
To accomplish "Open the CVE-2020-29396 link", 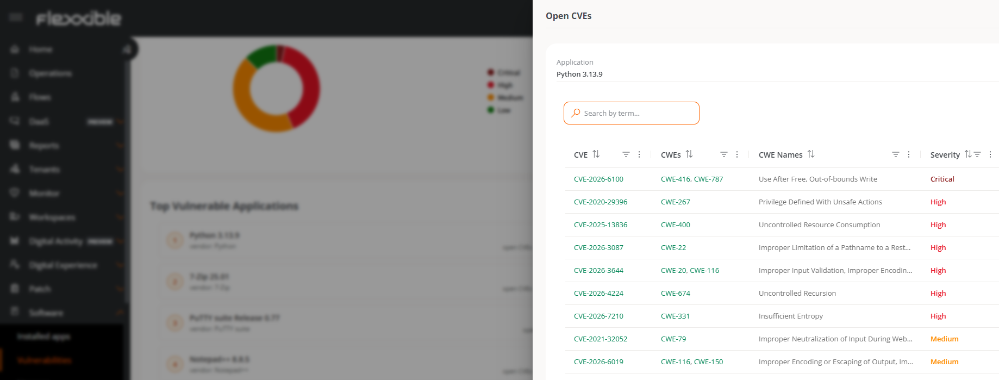I will click(x=600, y=202).
